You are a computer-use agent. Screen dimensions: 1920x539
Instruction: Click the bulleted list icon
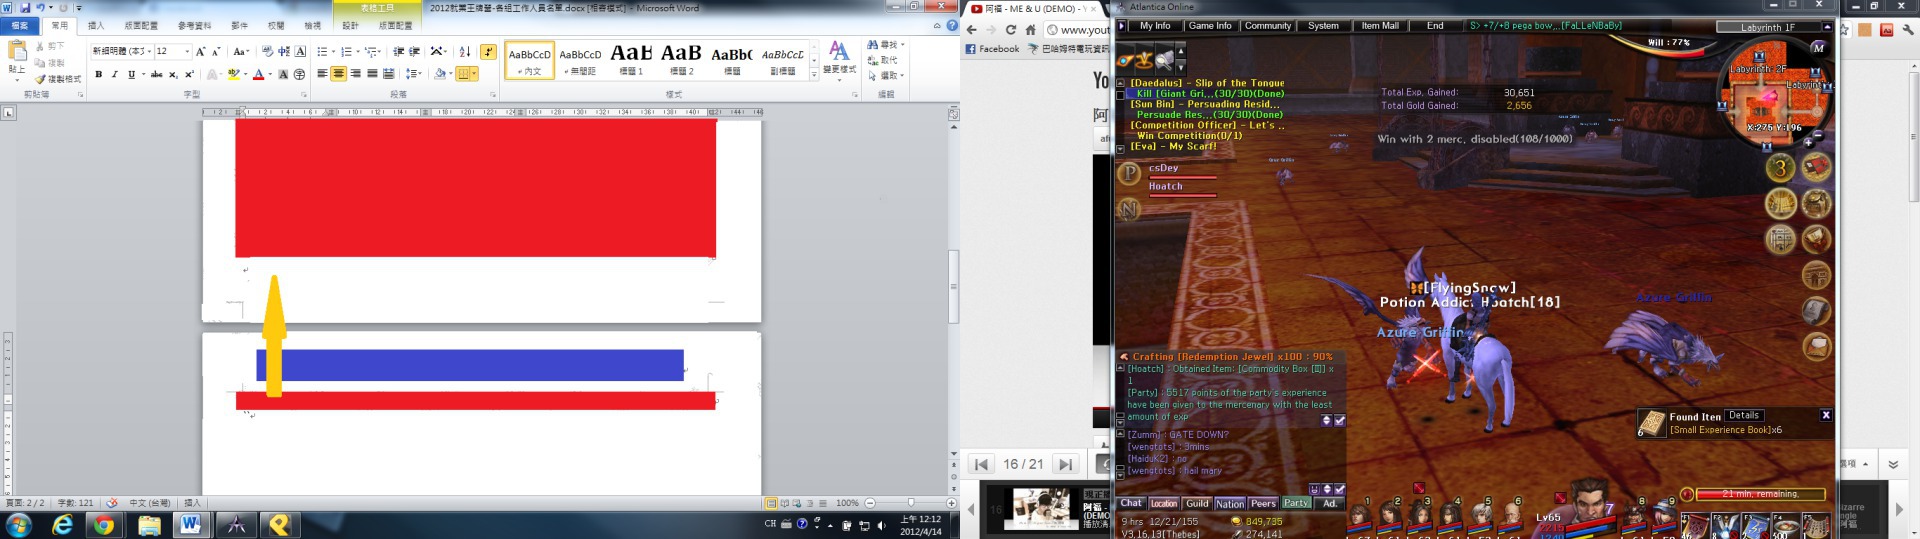pos(323,51)
